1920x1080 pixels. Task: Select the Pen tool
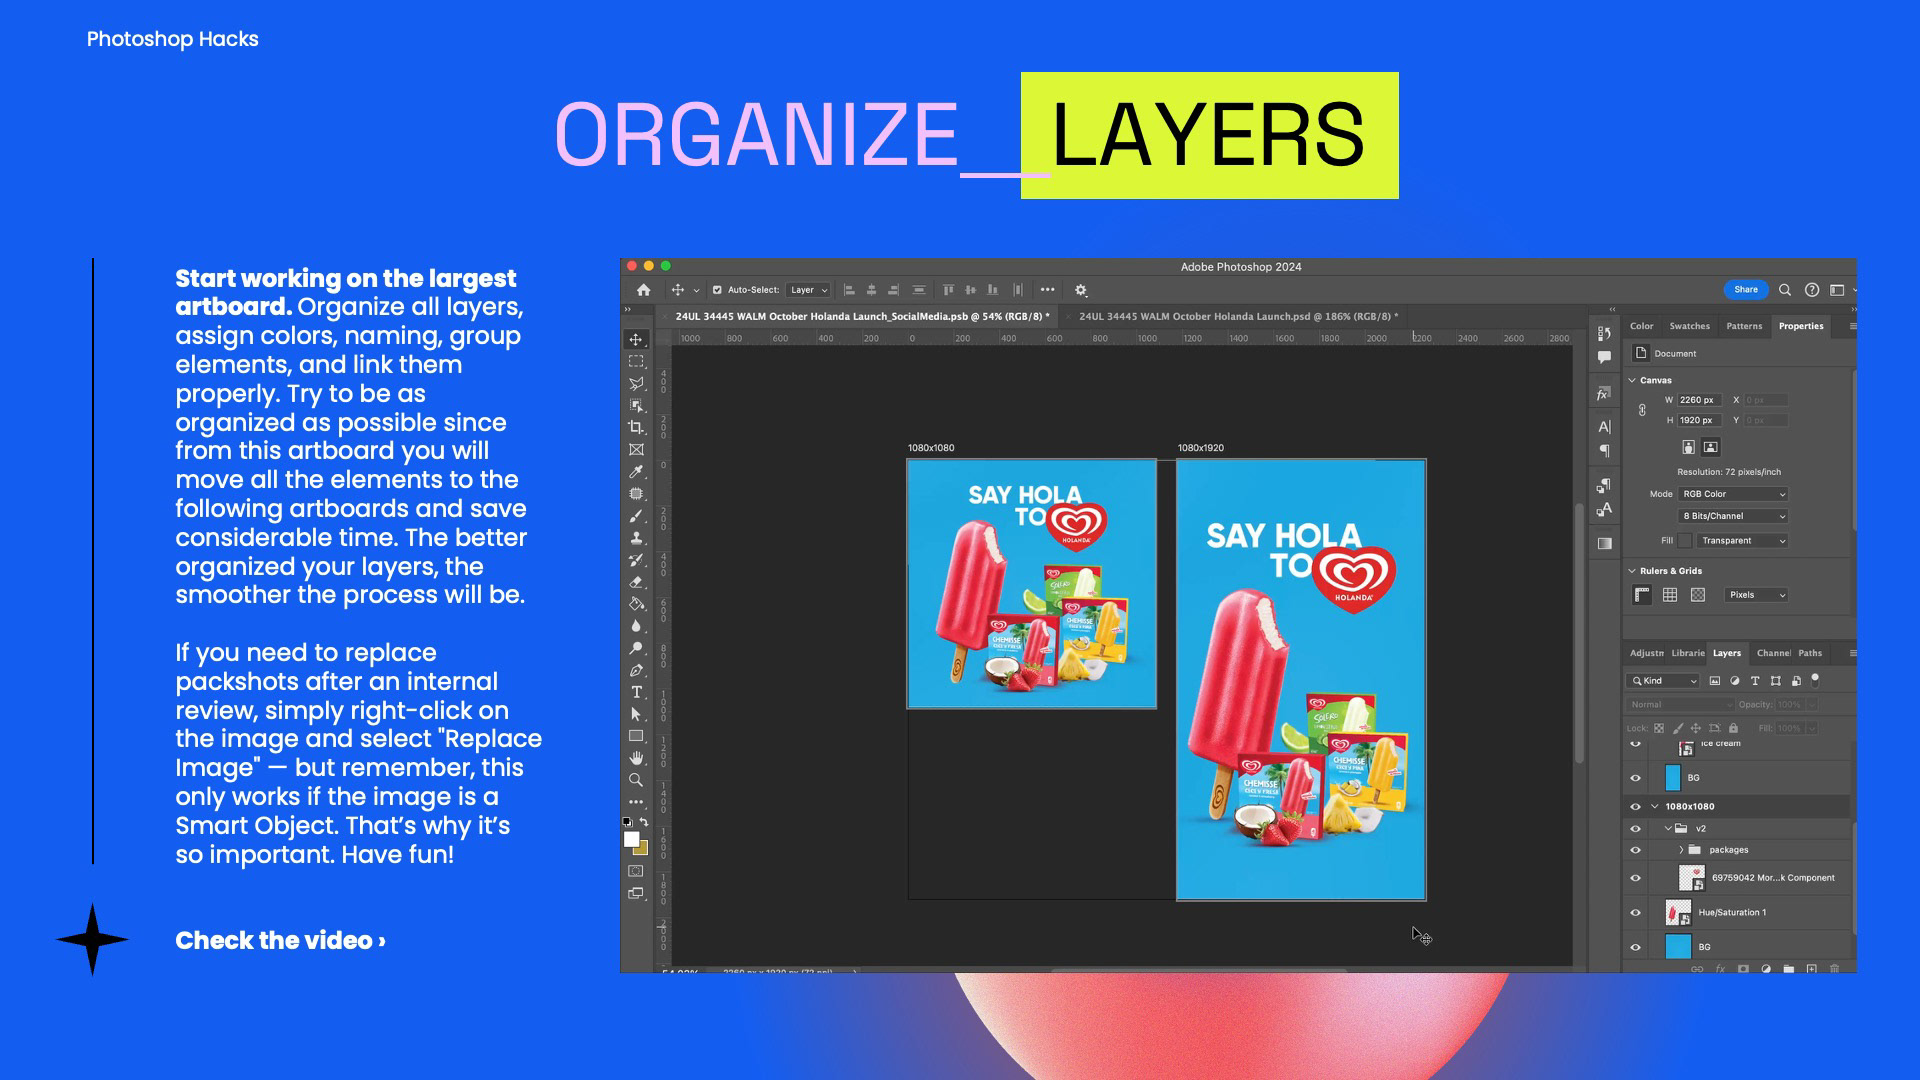636,670
